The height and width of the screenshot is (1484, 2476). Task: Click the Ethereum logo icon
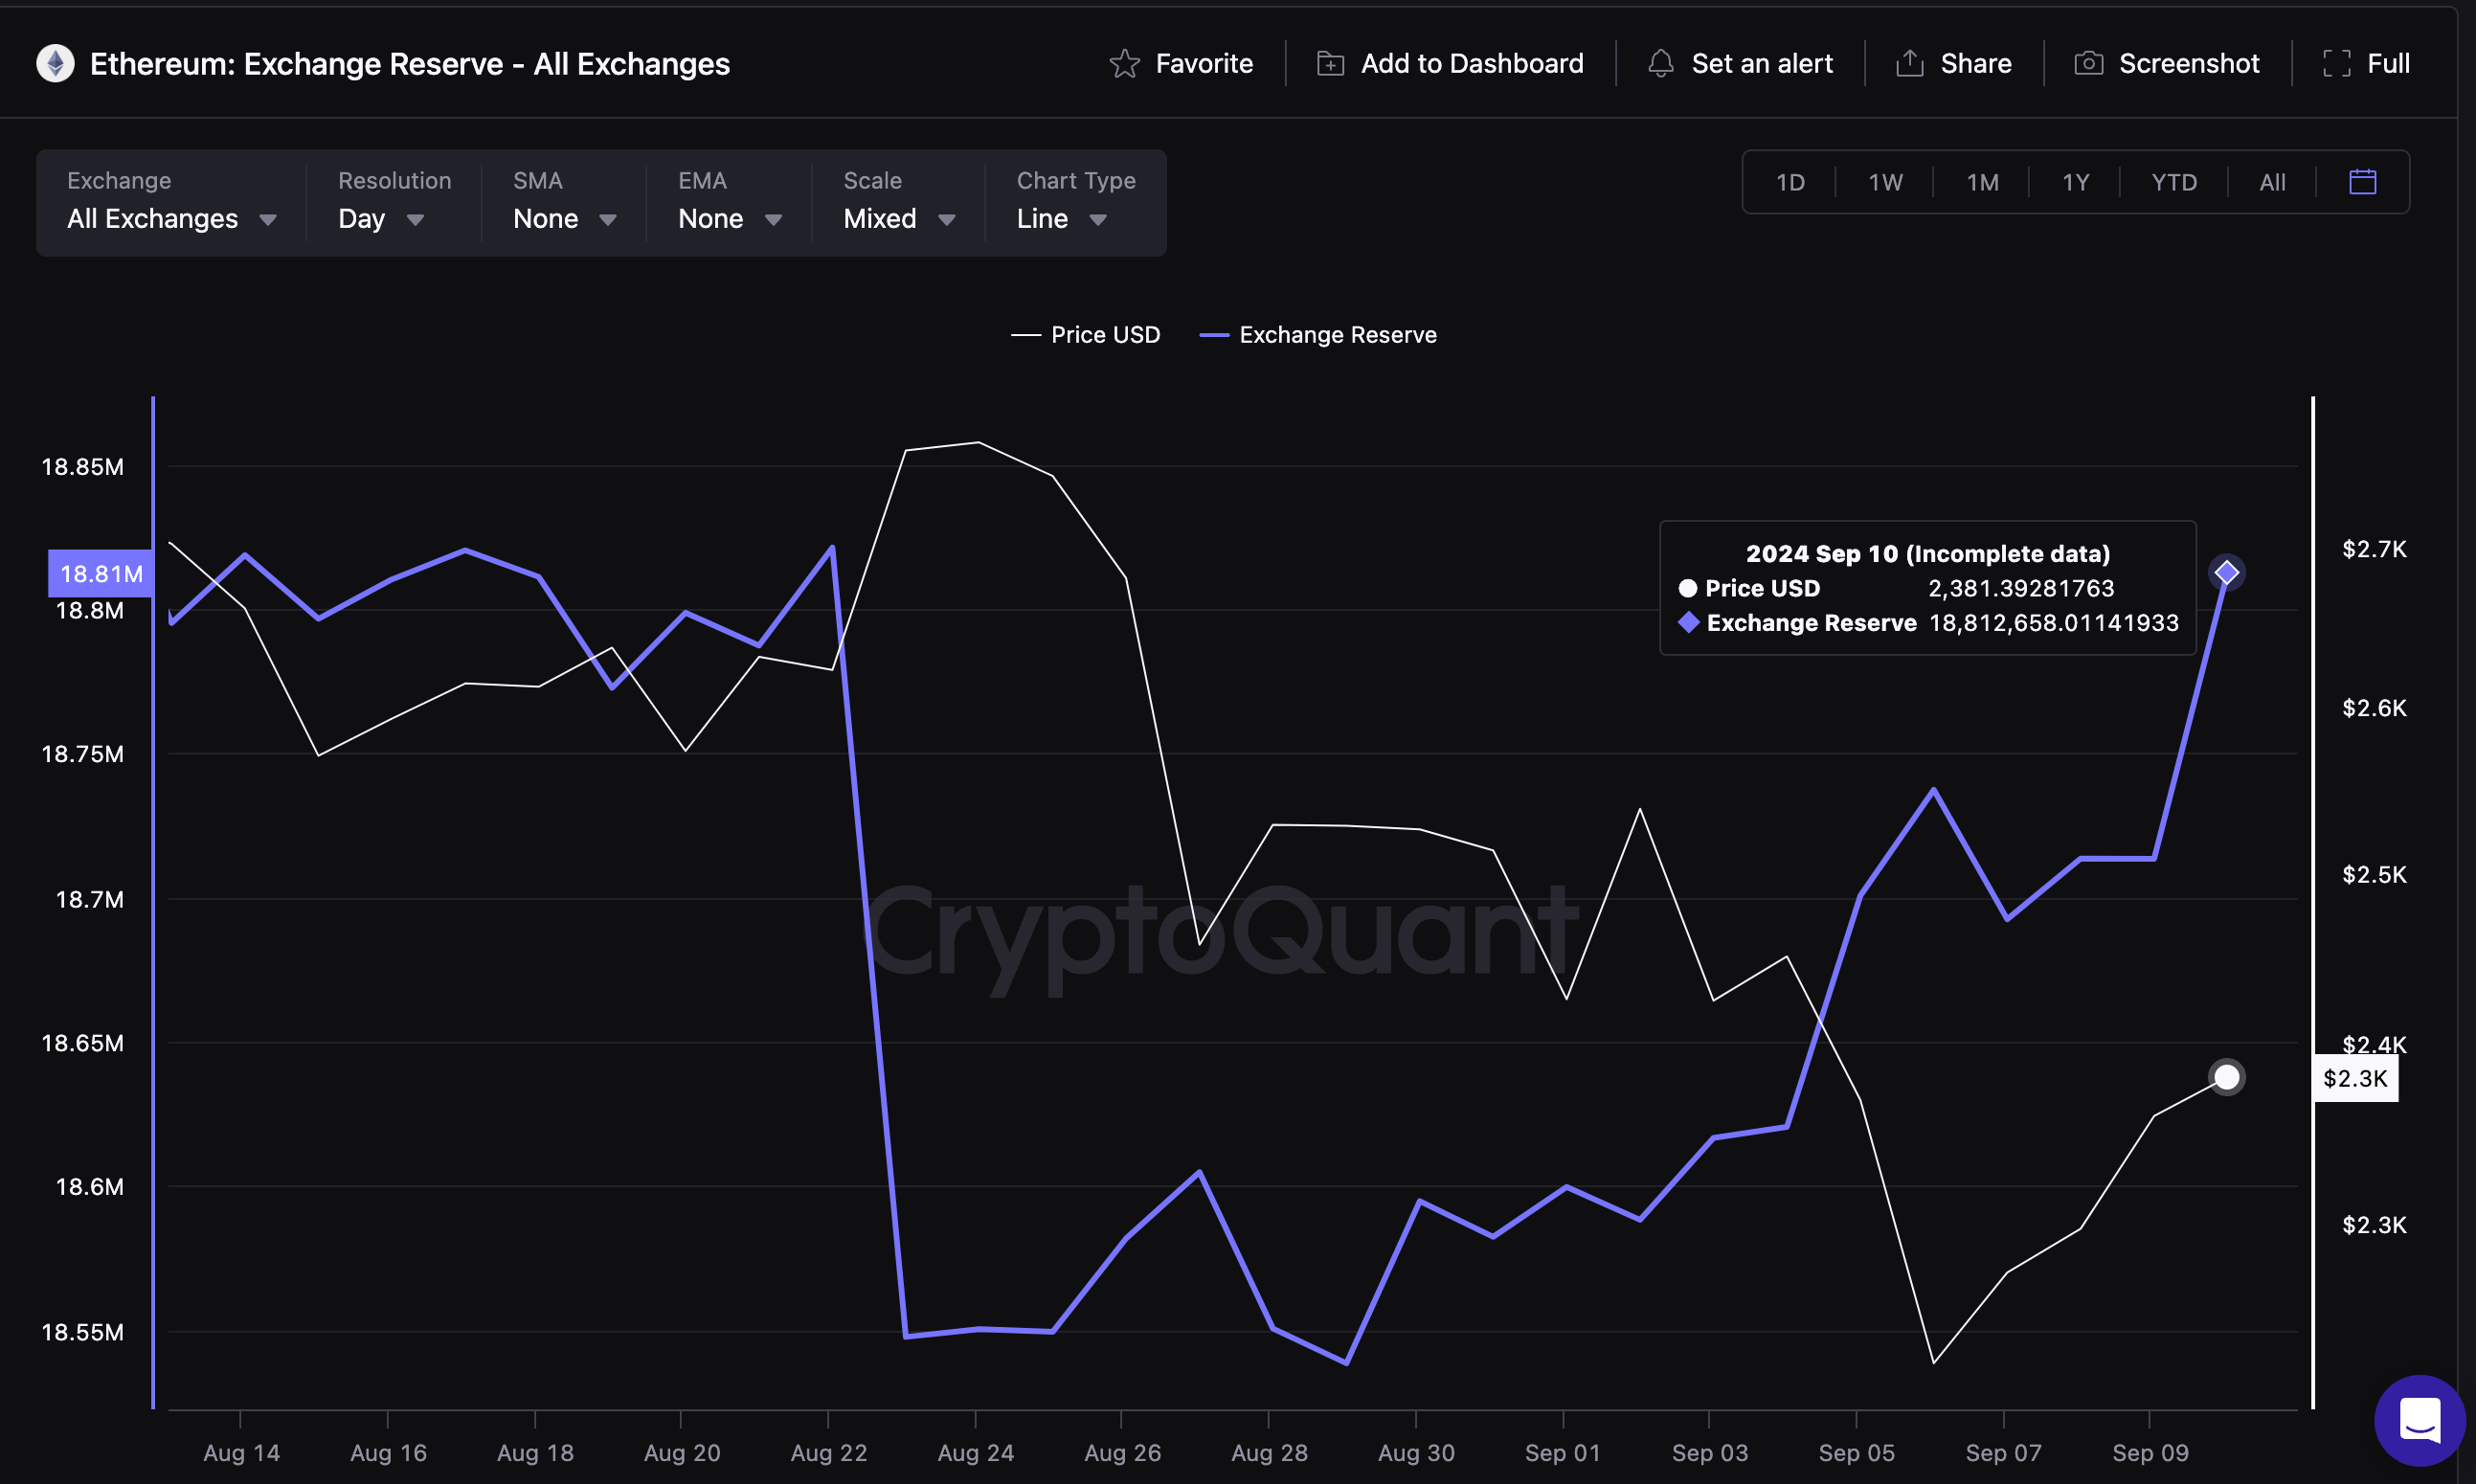pyautogui.click(x=55, y=60)
